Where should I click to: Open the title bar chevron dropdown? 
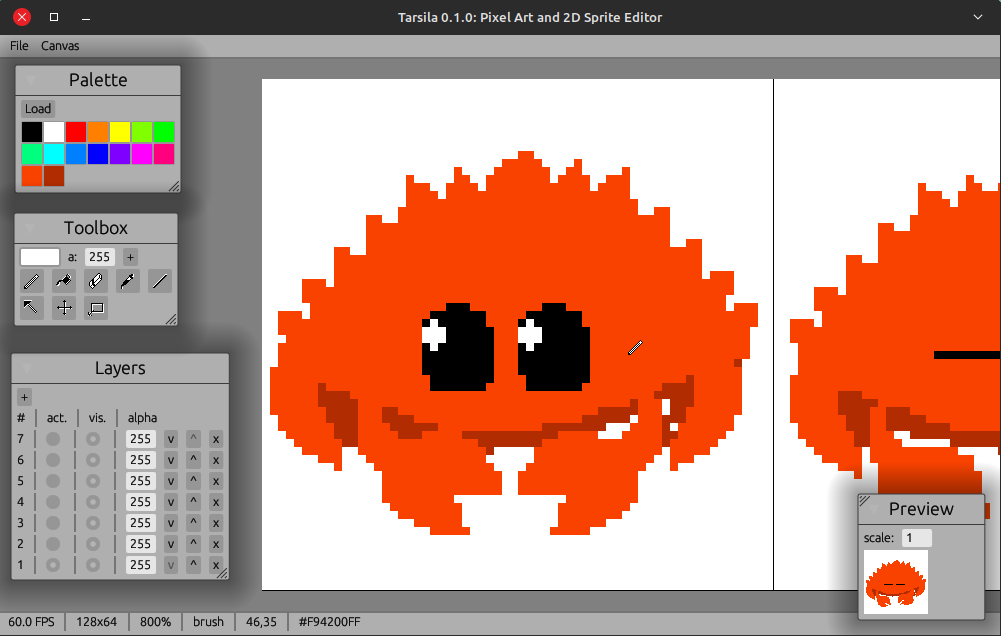click(x=977, y=17)
